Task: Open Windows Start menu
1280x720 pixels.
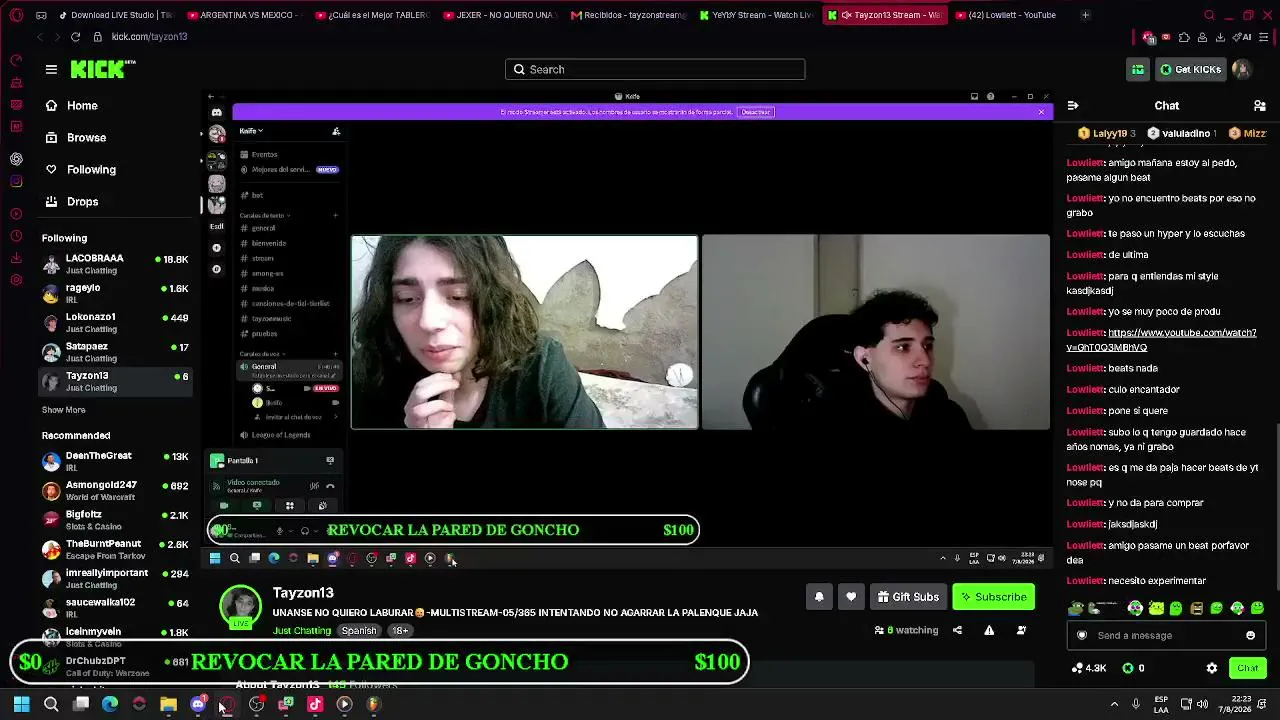Action: (x=21, y=704)
